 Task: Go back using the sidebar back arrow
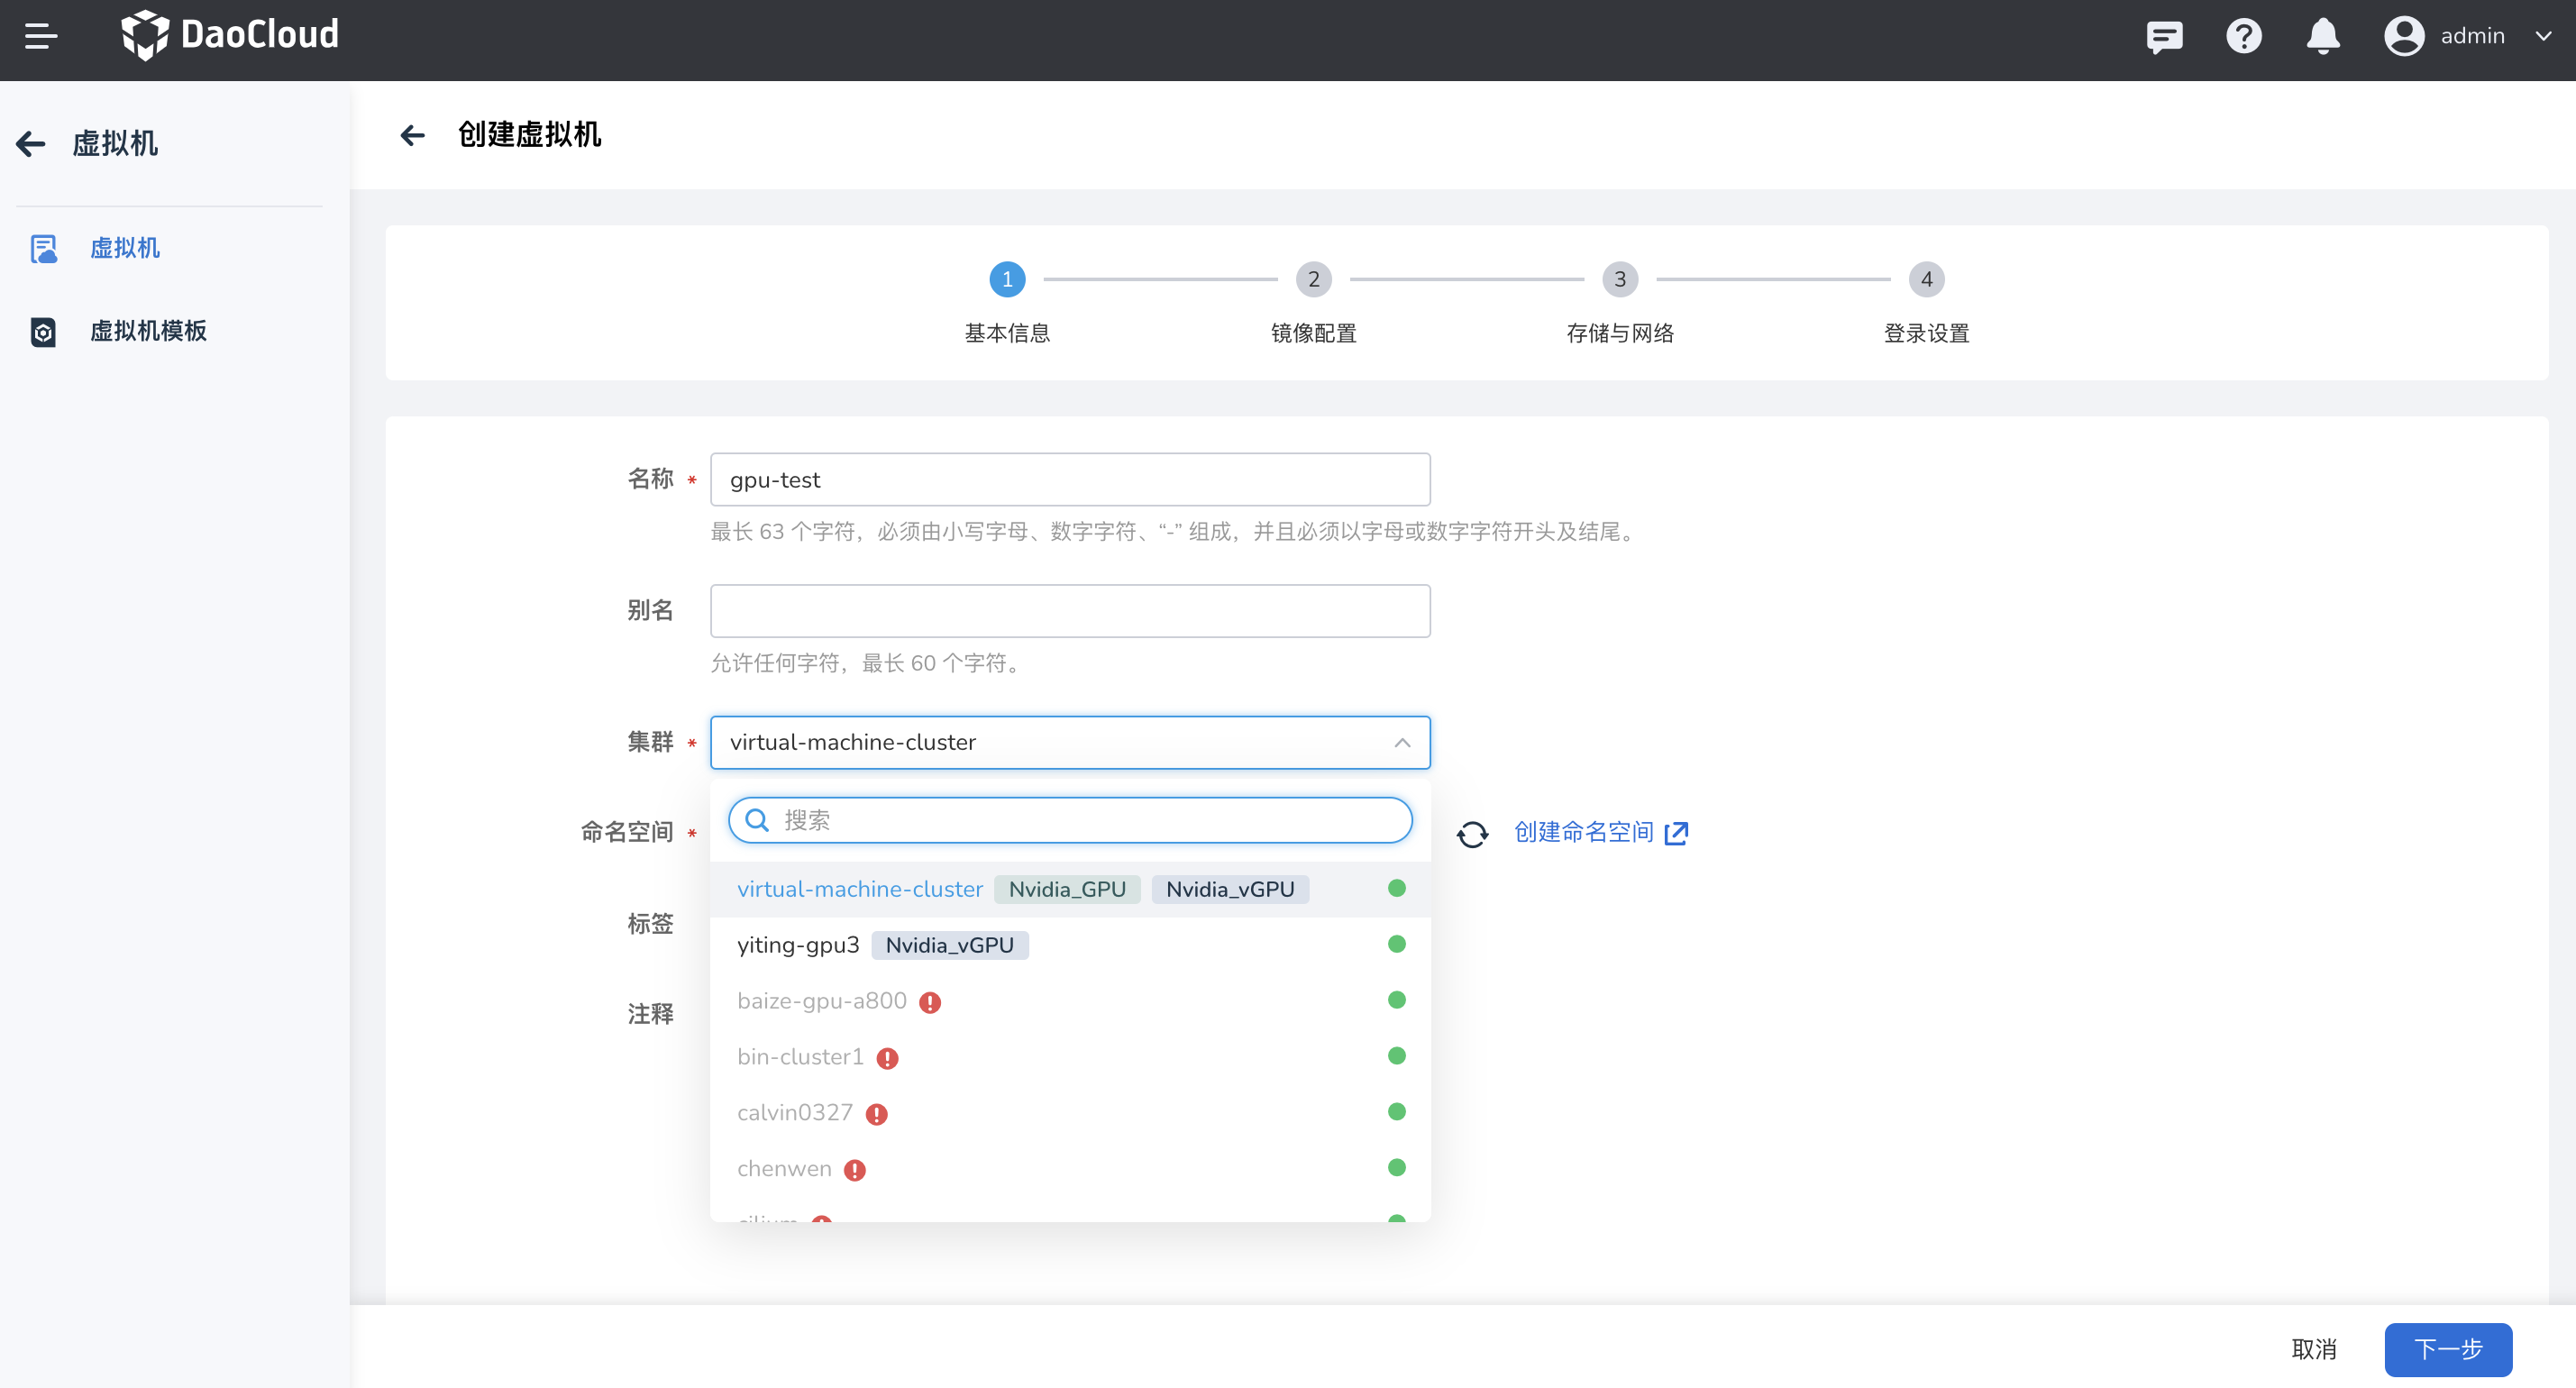click(31, 144)
